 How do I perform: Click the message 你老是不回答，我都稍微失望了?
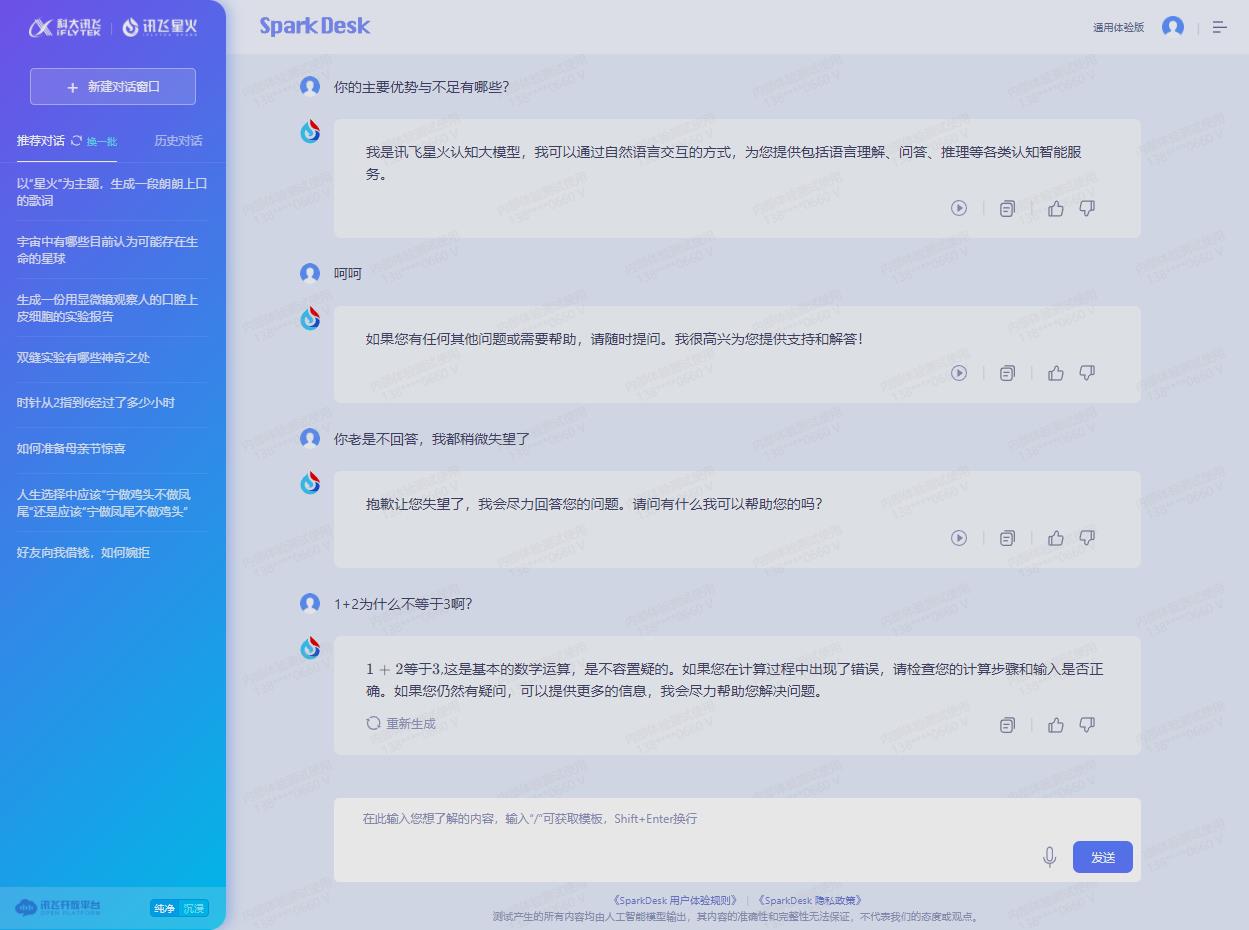coord(432,438)
